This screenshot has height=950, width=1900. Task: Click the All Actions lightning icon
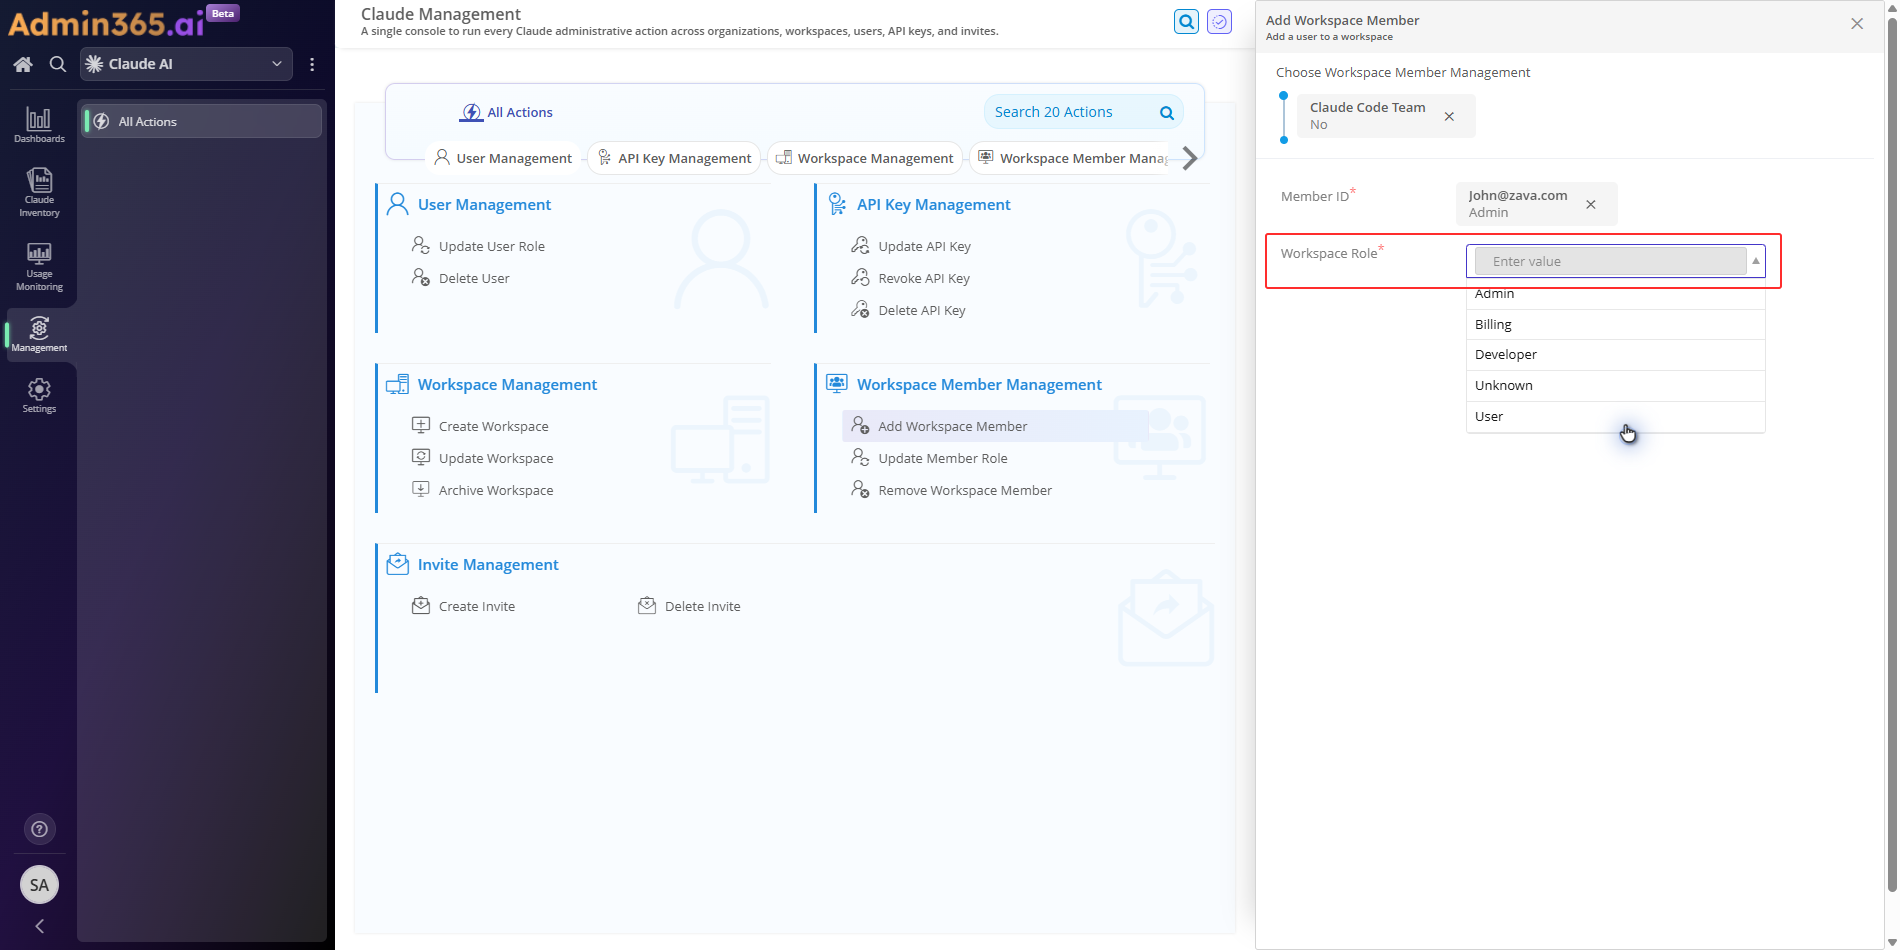pos(471,112)
